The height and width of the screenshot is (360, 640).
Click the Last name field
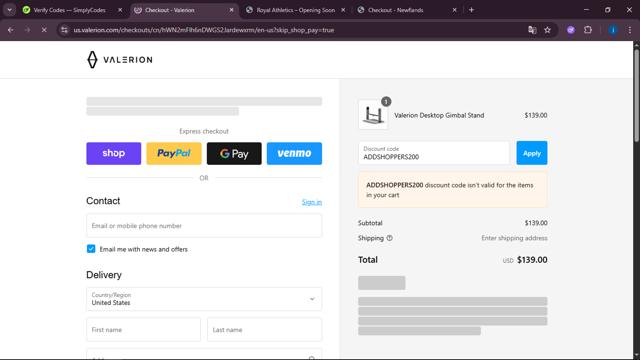click(x=264, y=329)
